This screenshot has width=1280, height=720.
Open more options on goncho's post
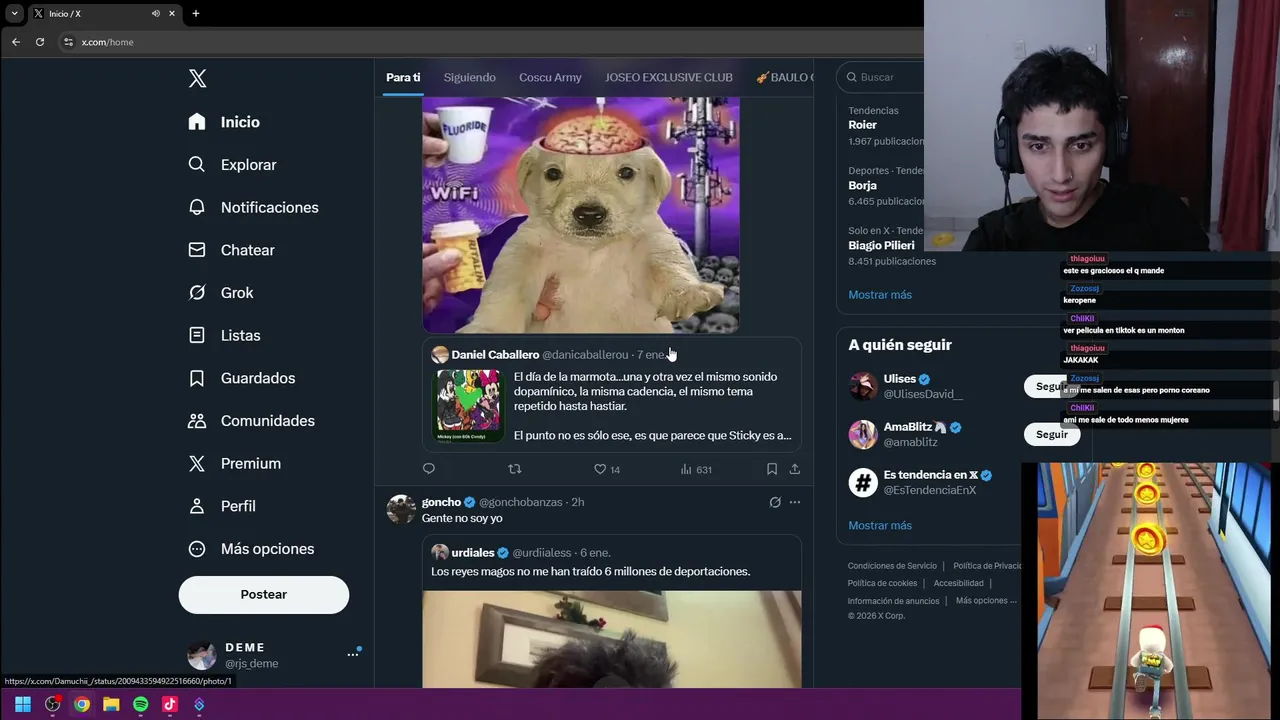point(795,502)
